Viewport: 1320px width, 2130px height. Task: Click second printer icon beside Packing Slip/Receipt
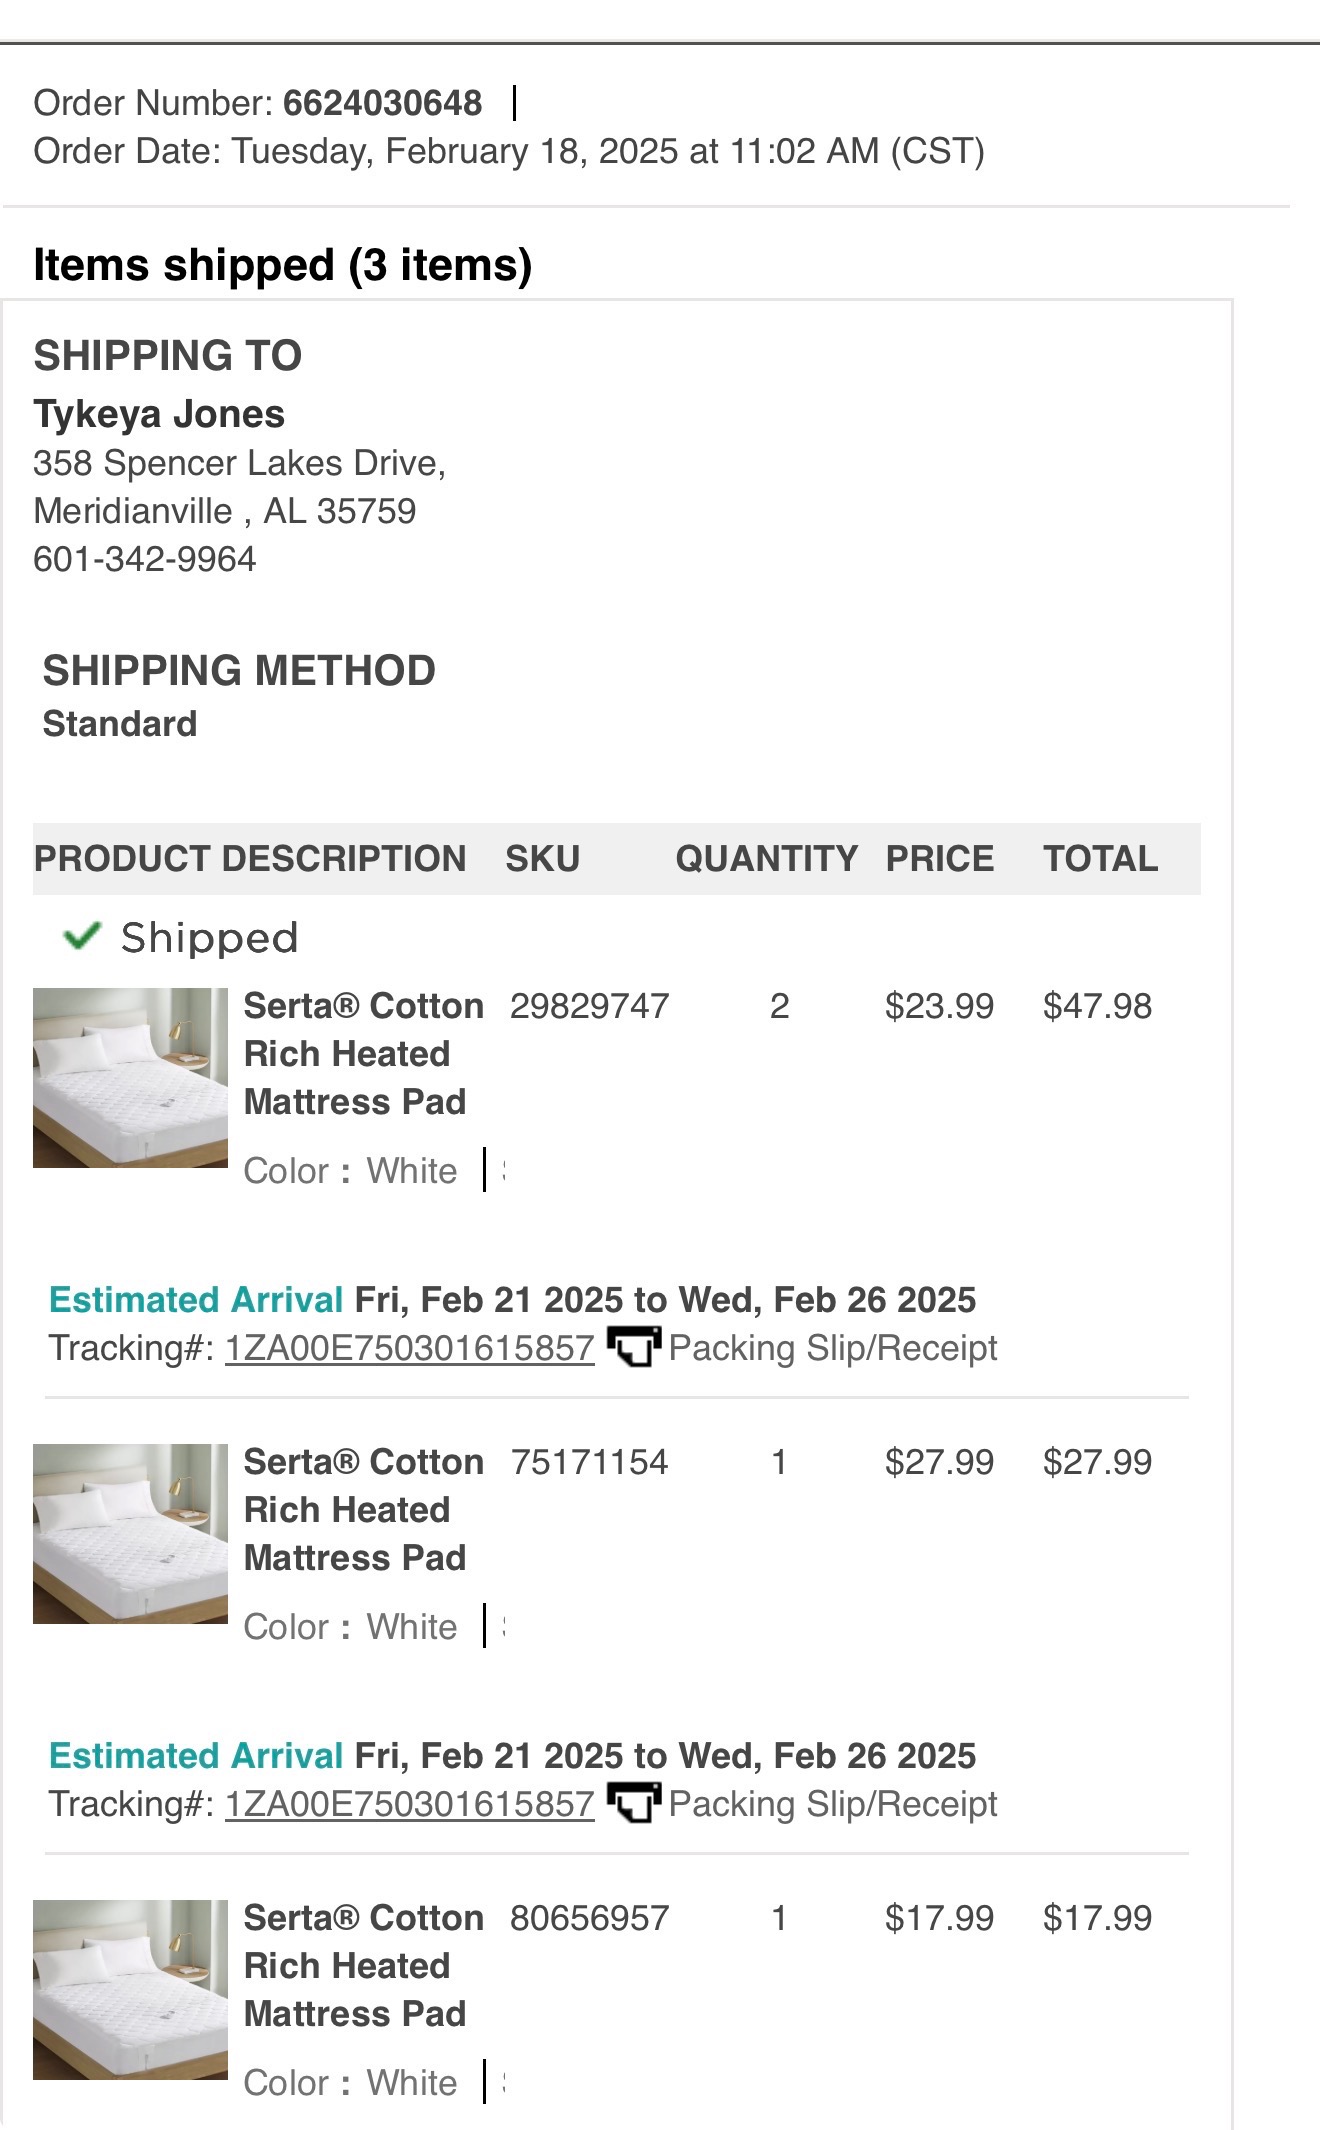pos(633,1802)
